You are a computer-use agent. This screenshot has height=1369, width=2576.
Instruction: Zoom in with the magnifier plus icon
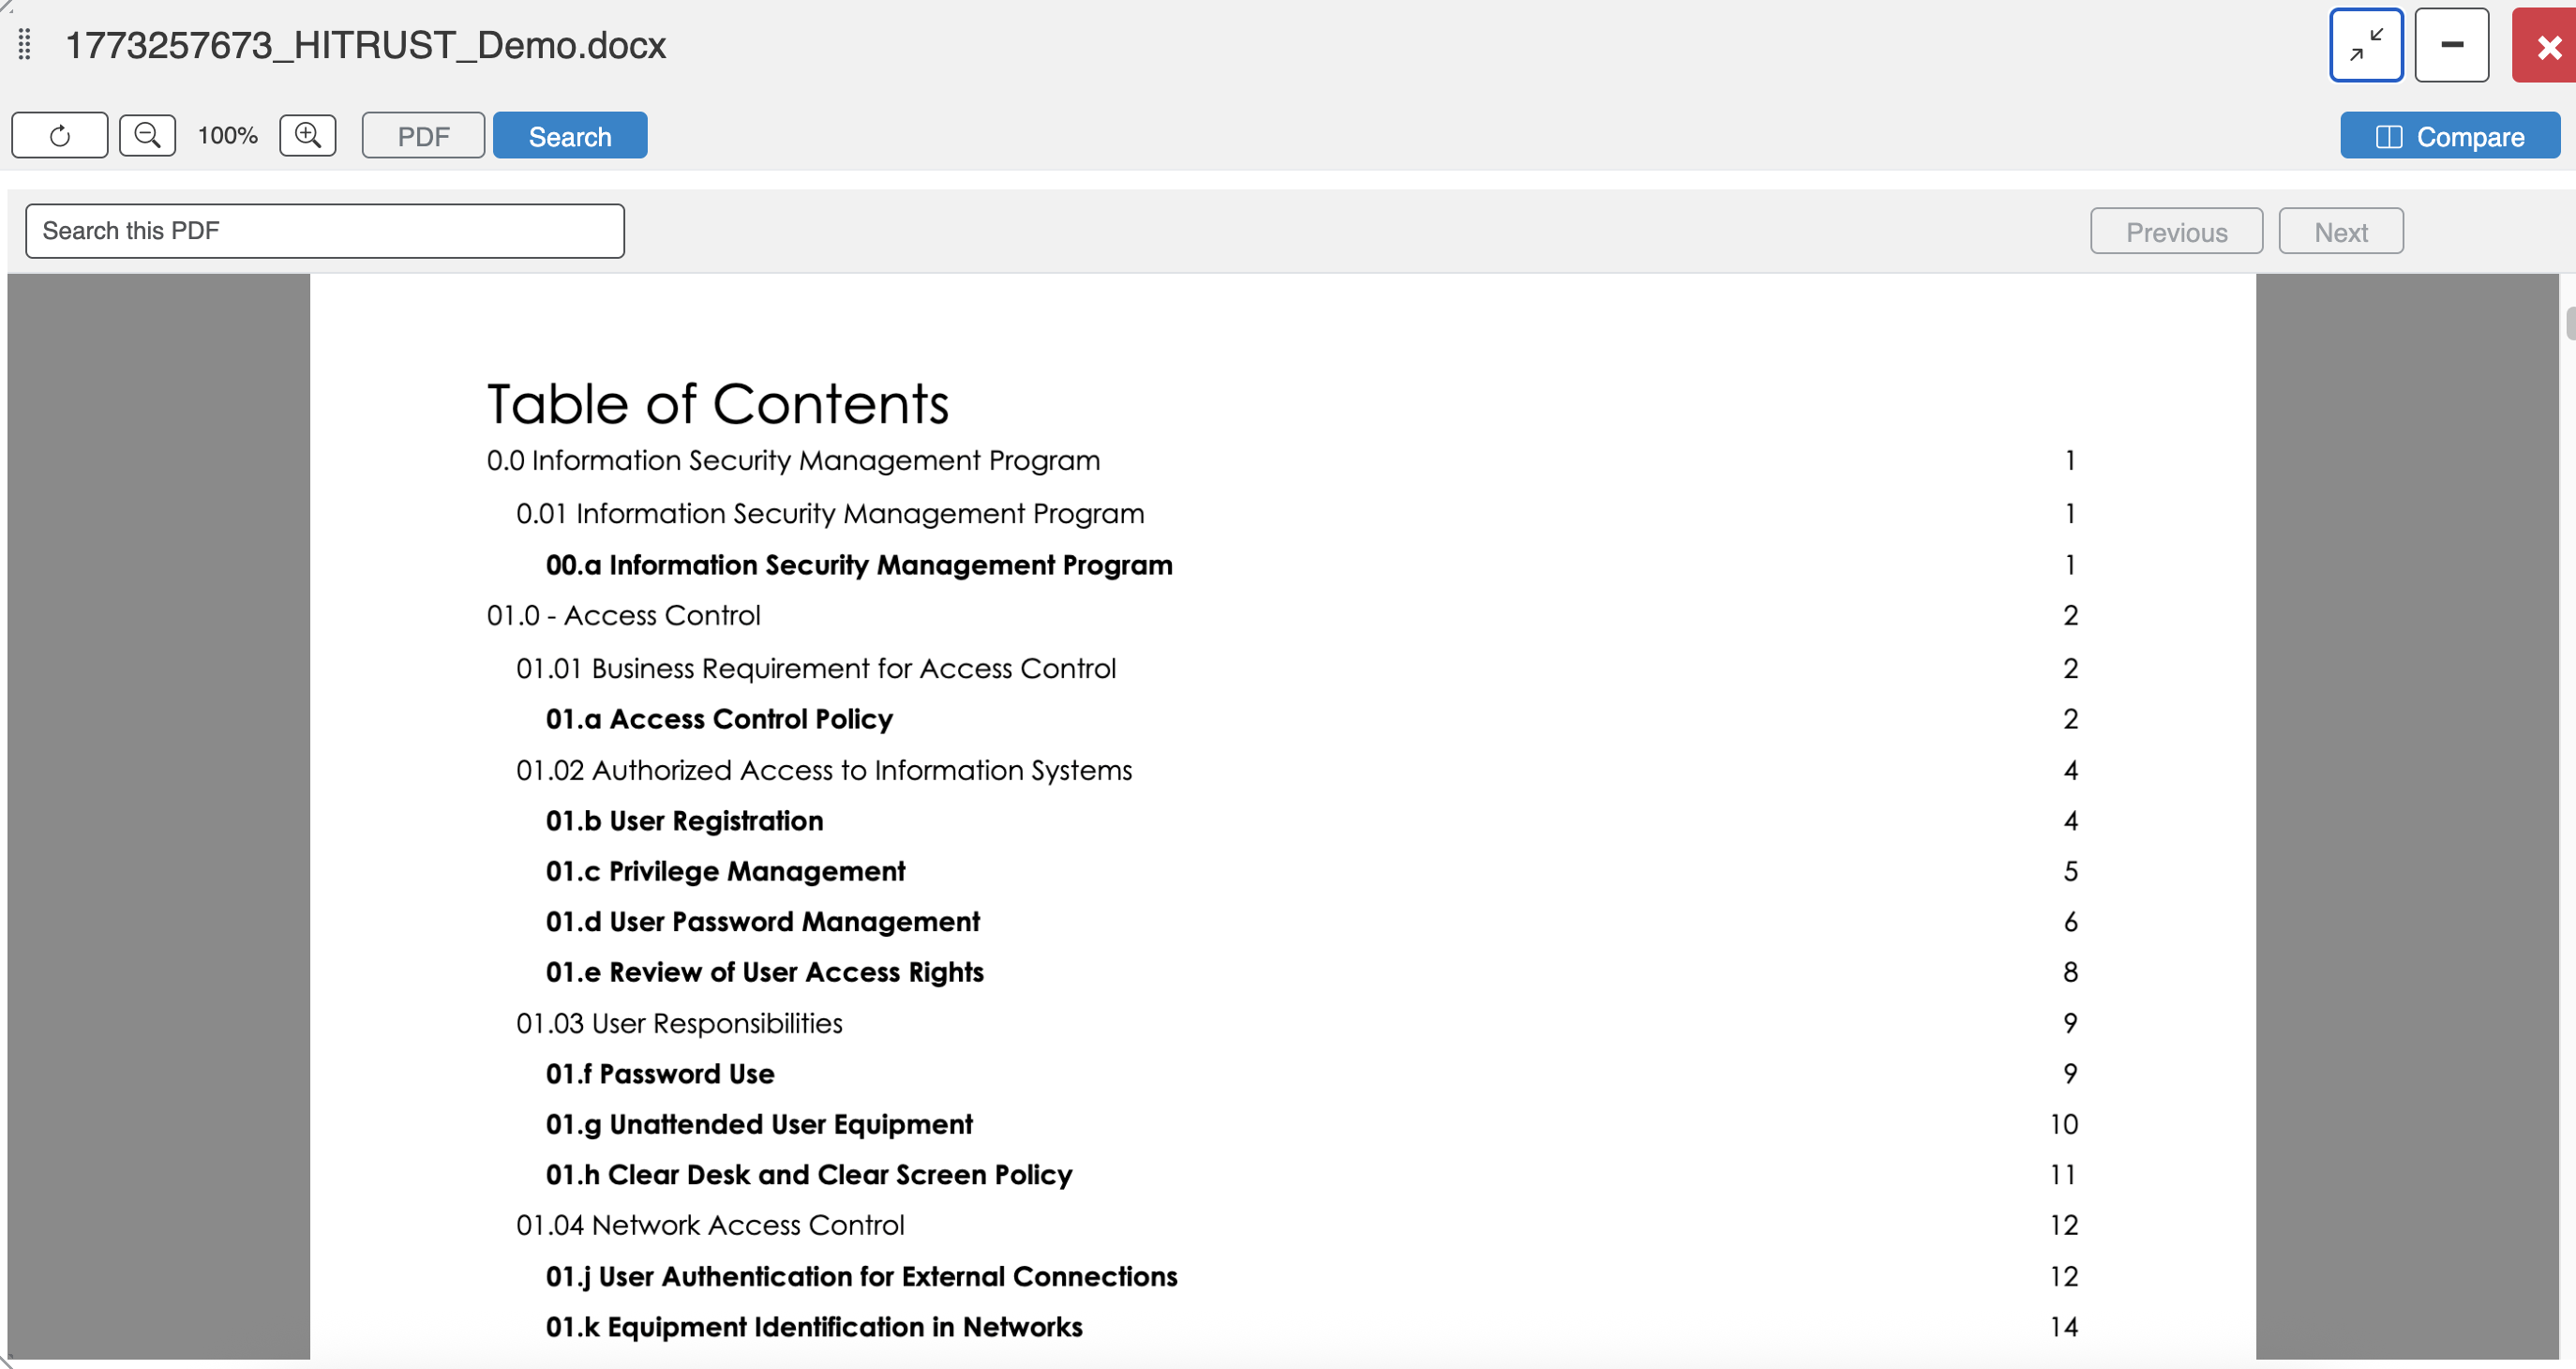308,135
